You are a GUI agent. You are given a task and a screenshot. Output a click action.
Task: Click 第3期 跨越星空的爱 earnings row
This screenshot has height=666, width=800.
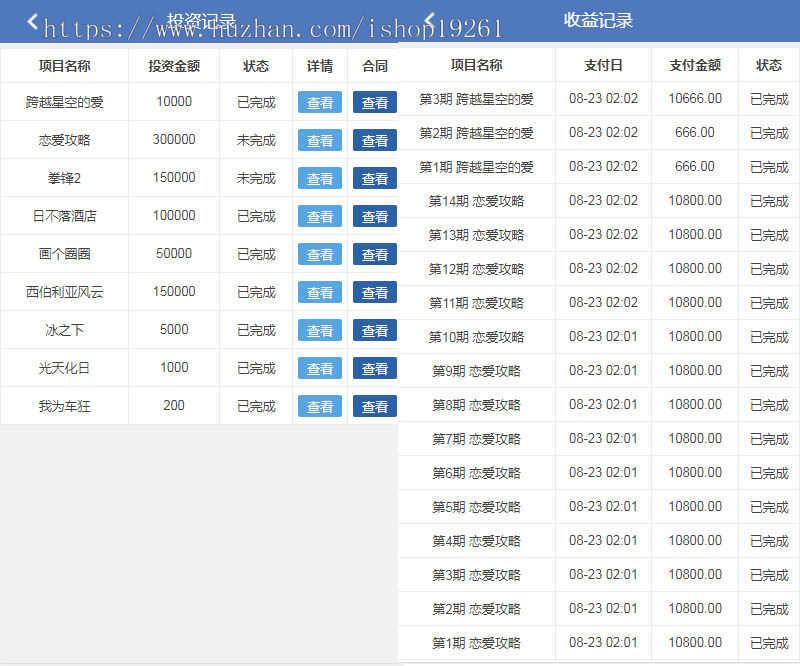(x=598, y=98)
